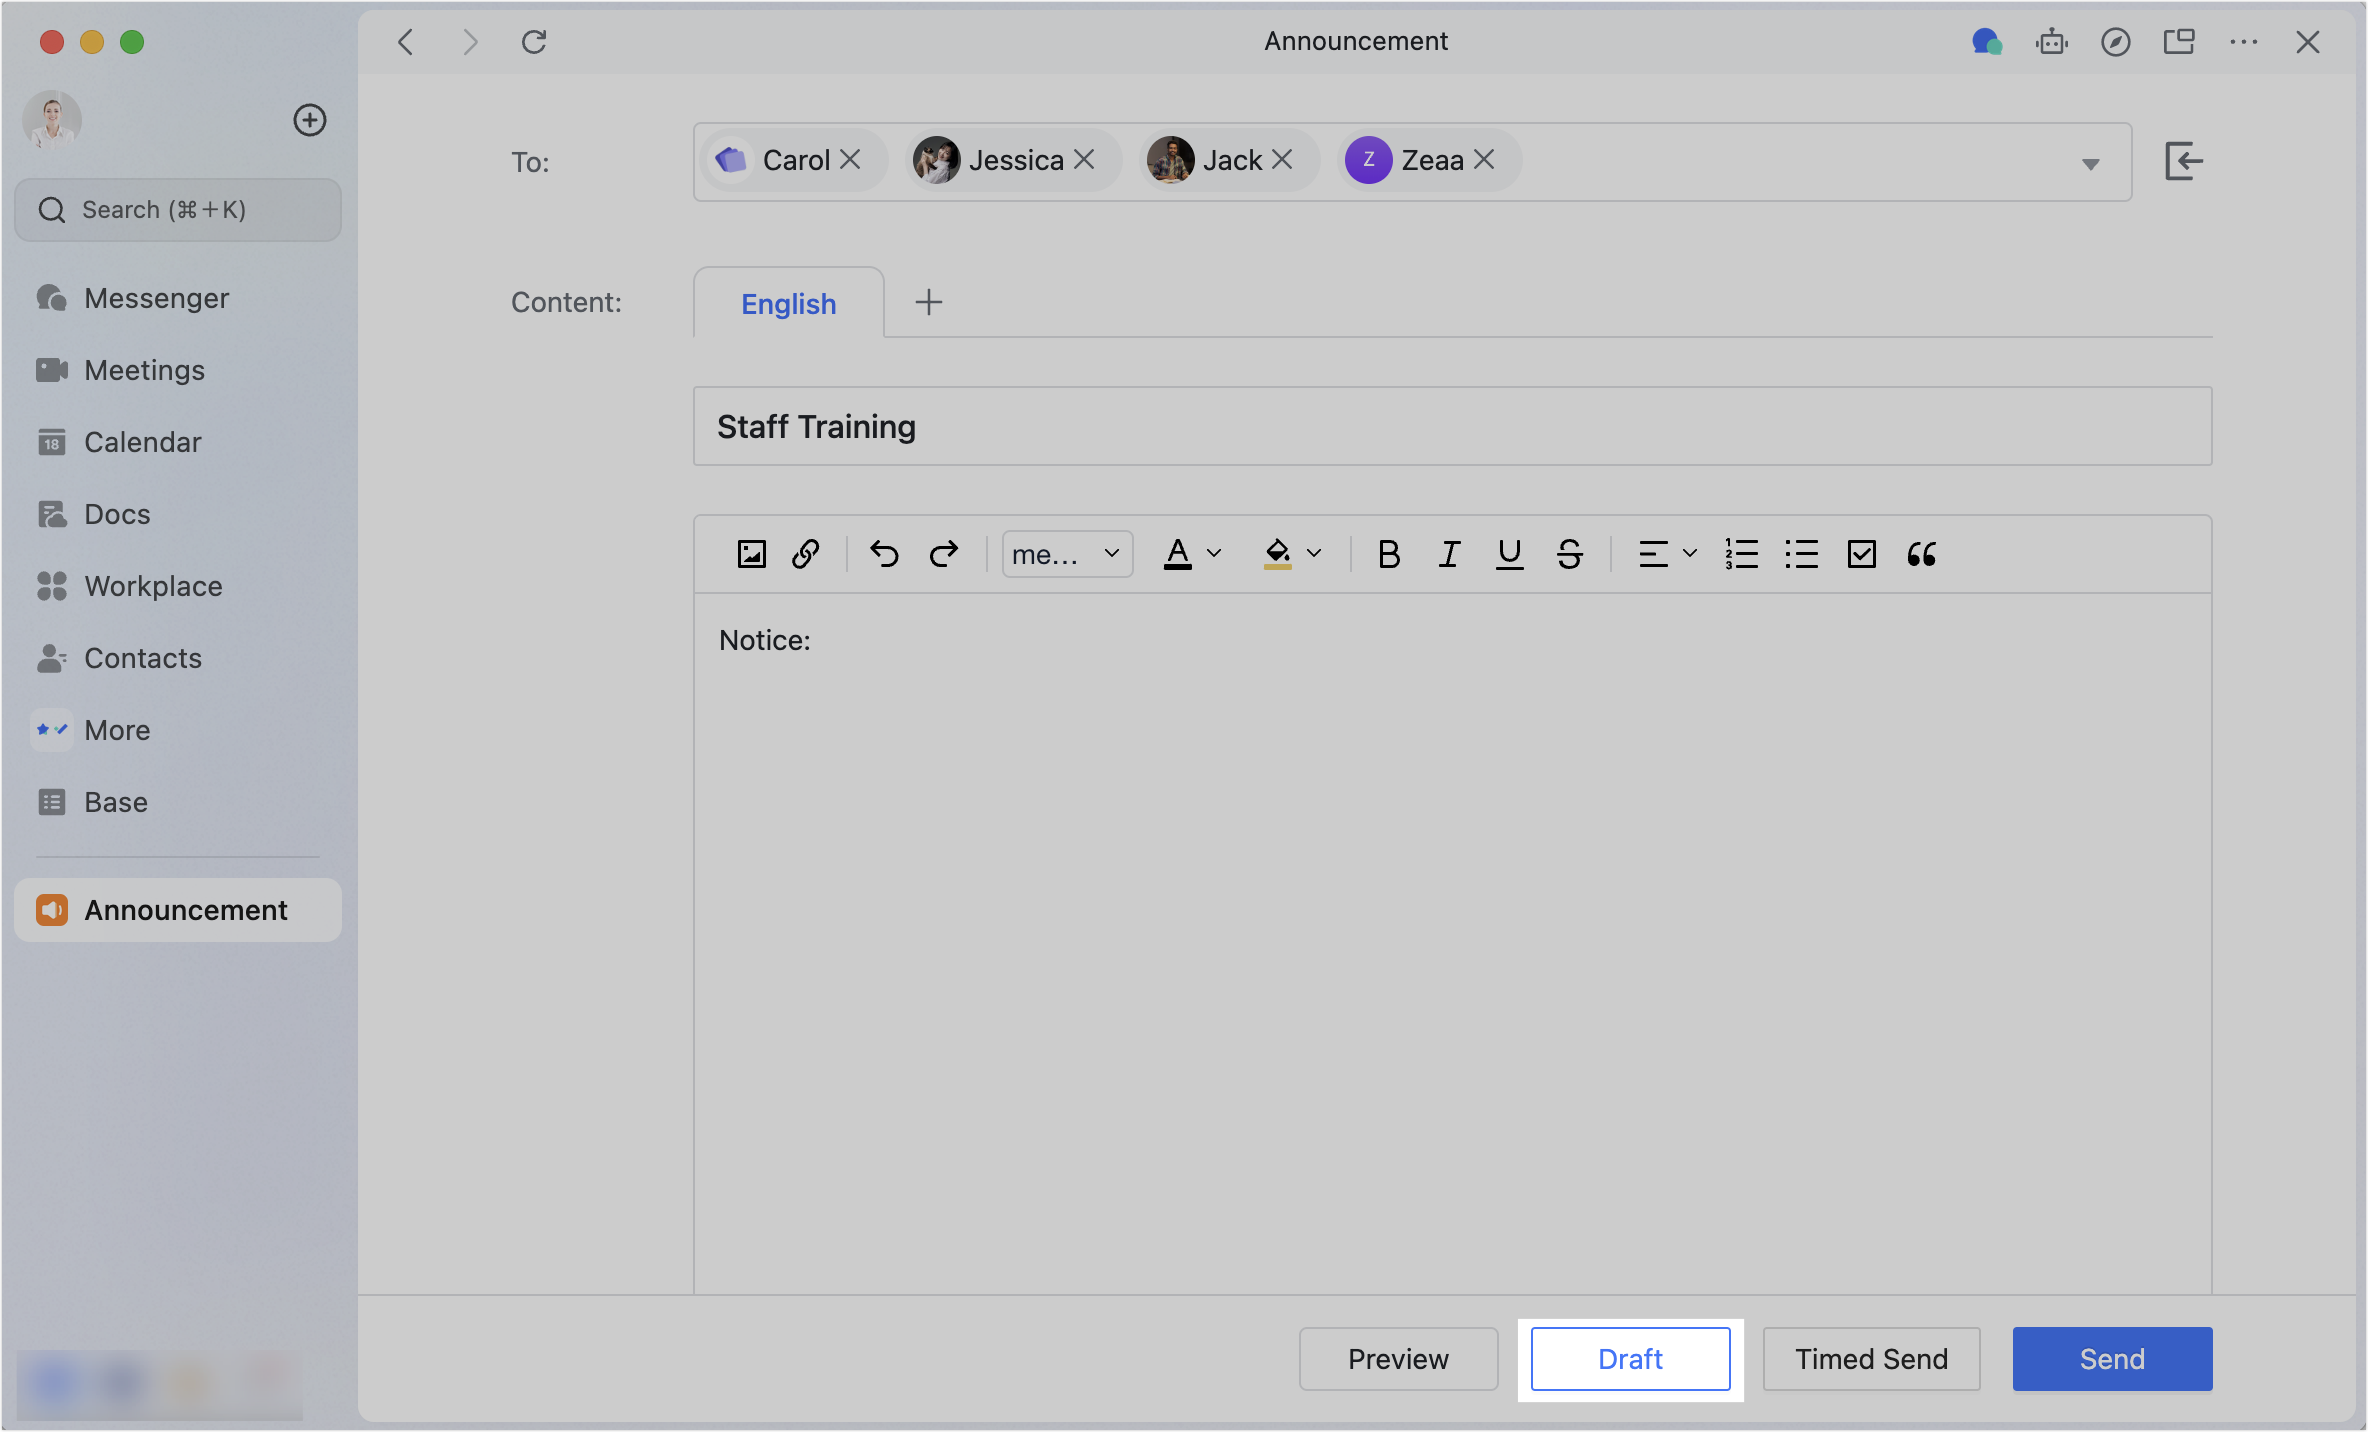Click the Staff Training title field
Image resolution: width=2368 pixels, height=1432 pixels.
1452,426
